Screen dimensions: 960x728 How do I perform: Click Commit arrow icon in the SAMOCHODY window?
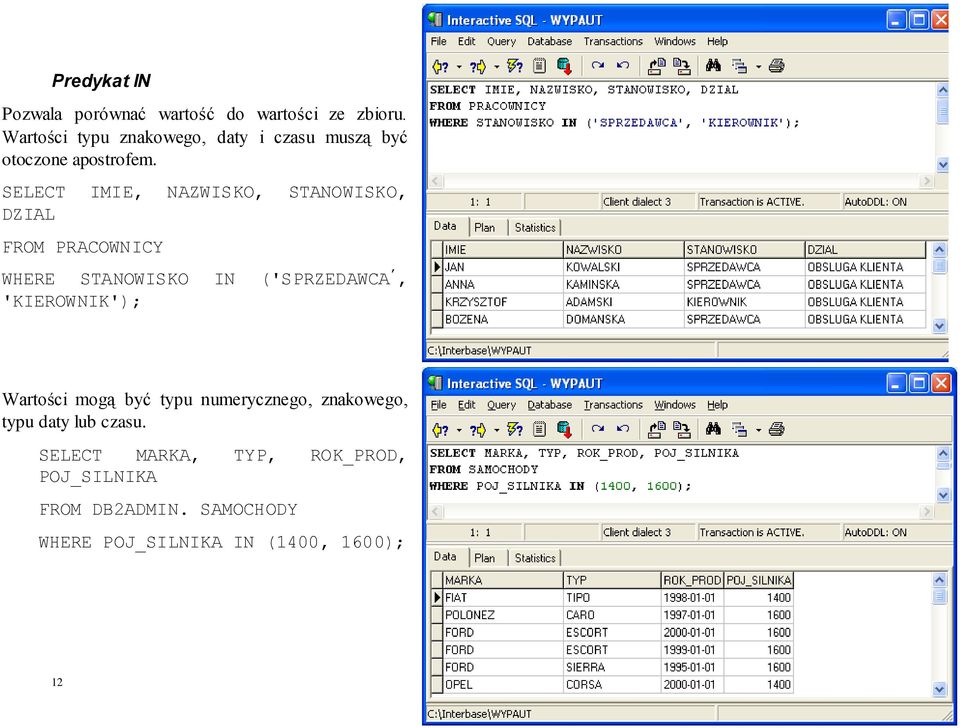(x=598, y=429)
